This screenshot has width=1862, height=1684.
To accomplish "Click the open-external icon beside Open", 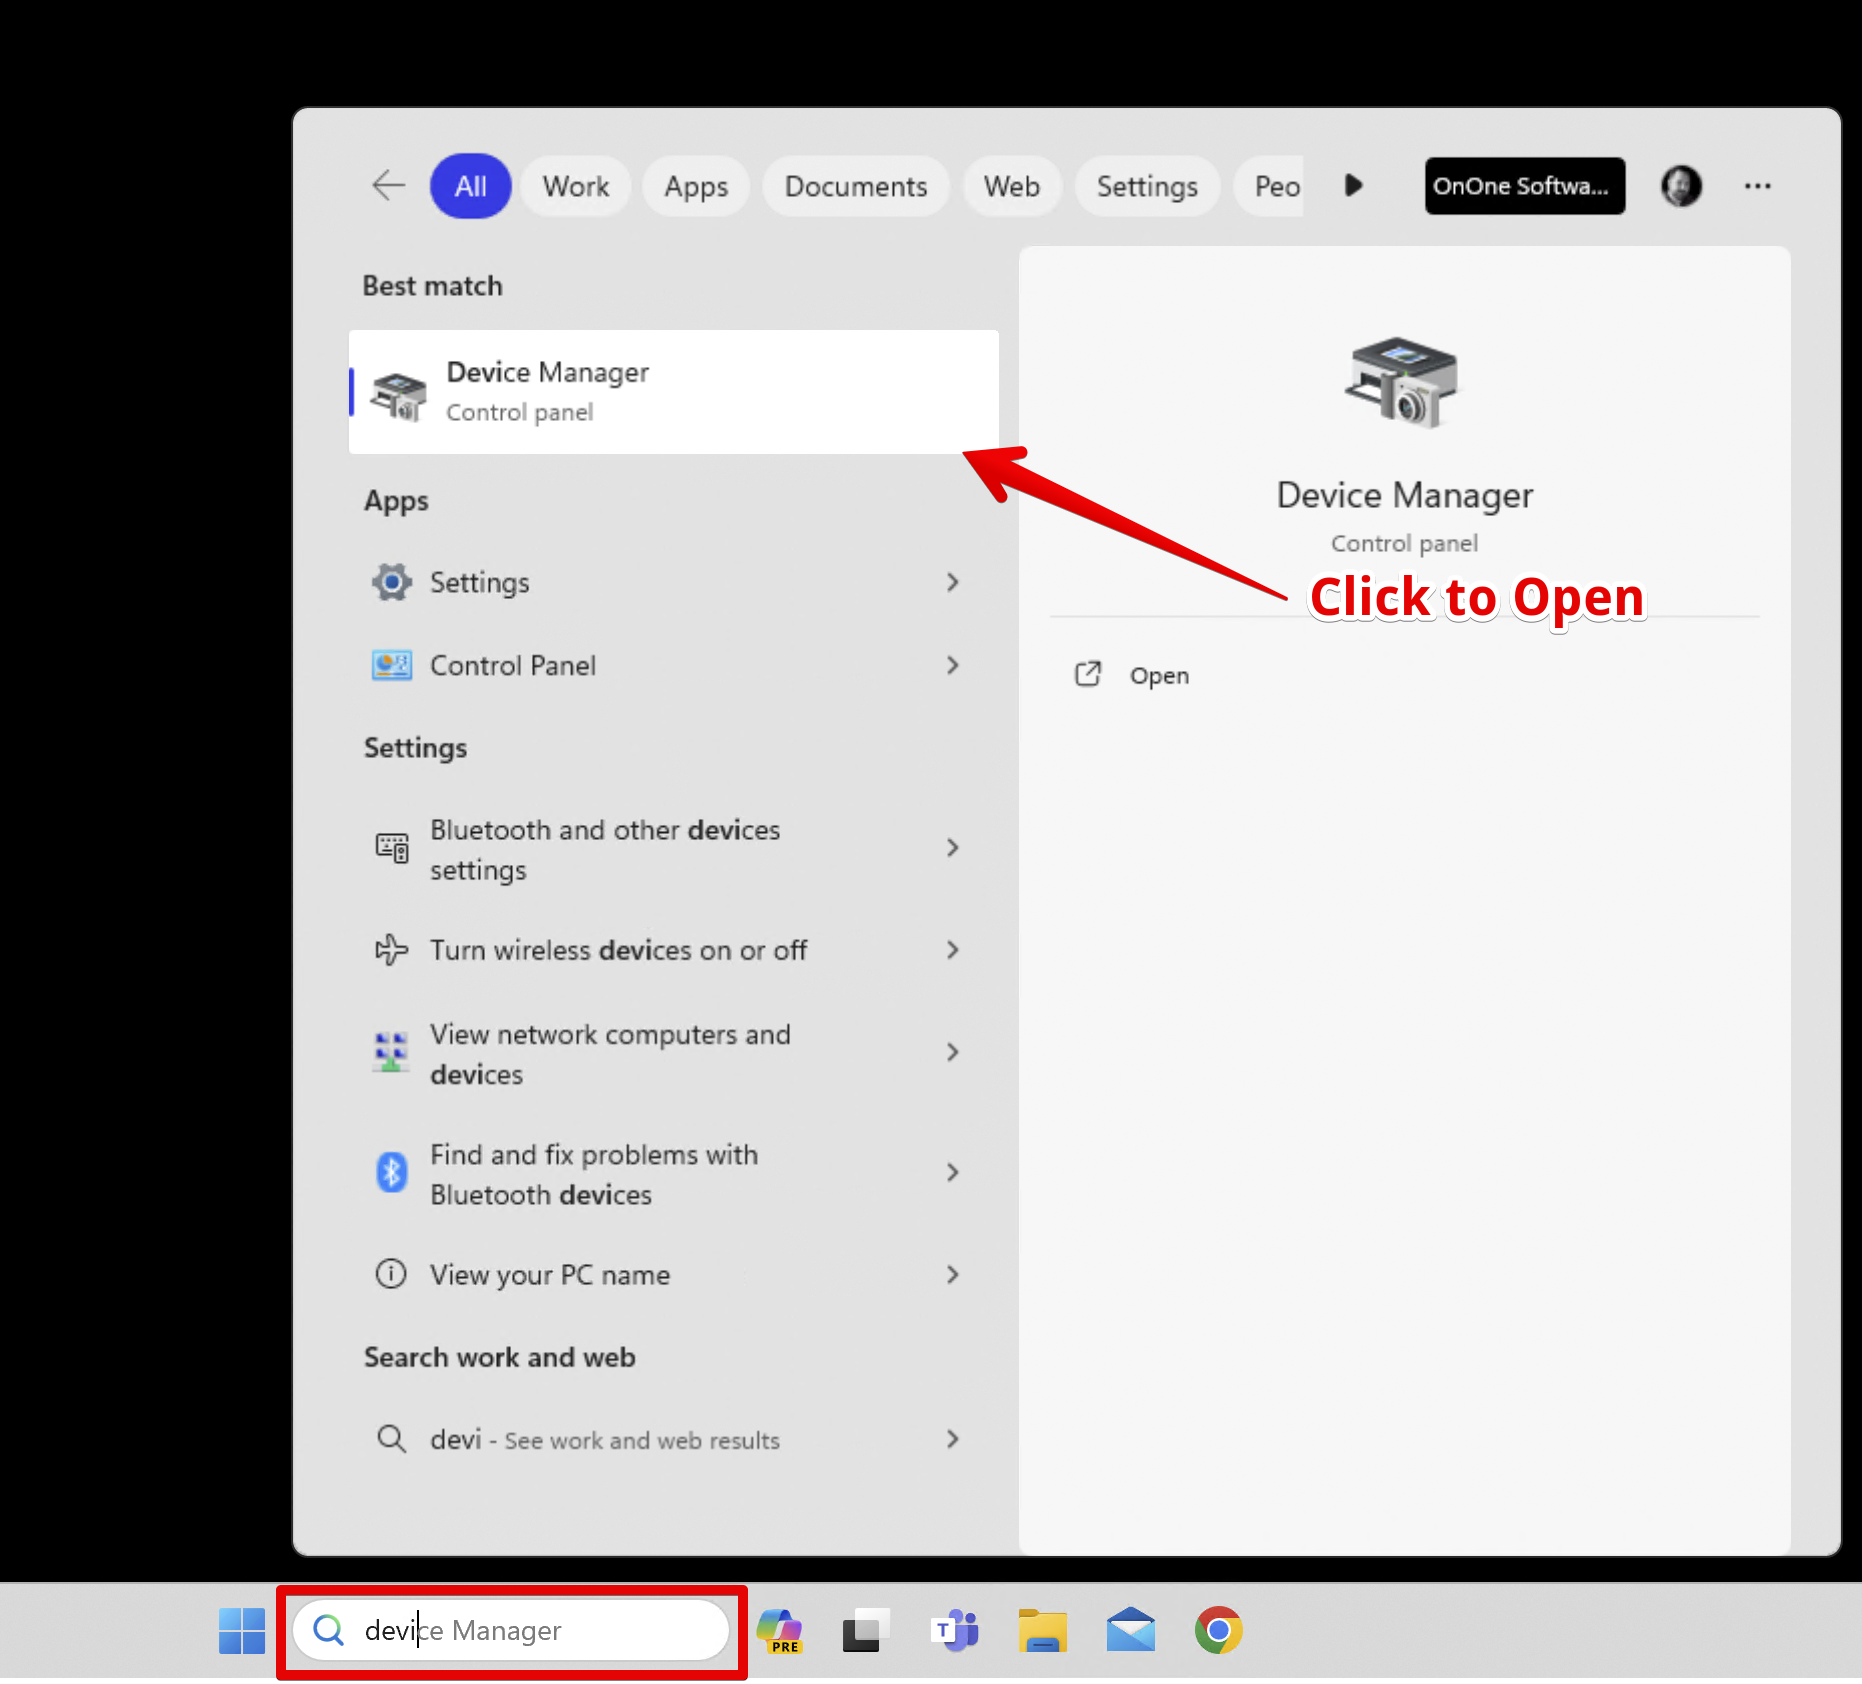I will click(x=1088, y=675).
